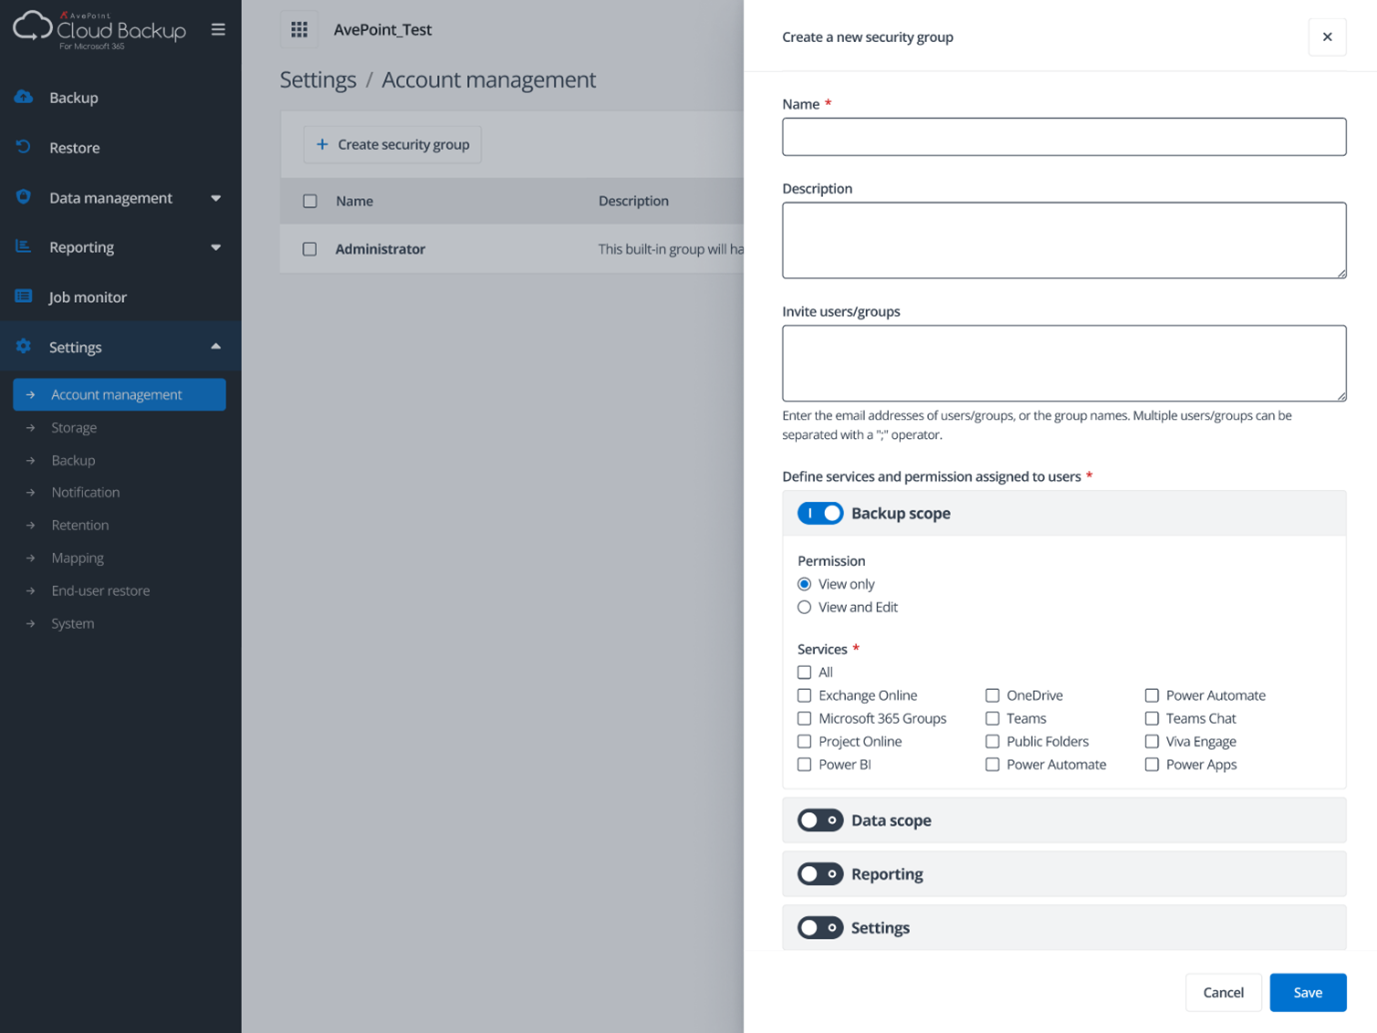Click the AvePoint Cloud Backup logo
The height and width of the screenshot is (1033, 1377).
click(x=99, y=29)
